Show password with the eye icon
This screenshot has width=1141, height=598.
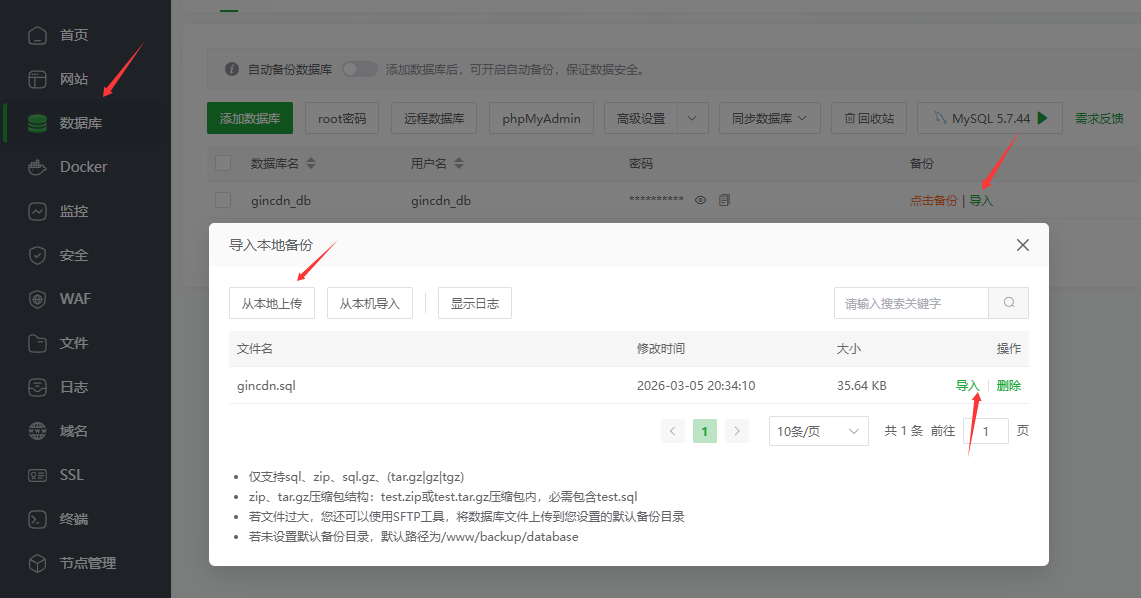pyautogui.click(x=701, y=200)
